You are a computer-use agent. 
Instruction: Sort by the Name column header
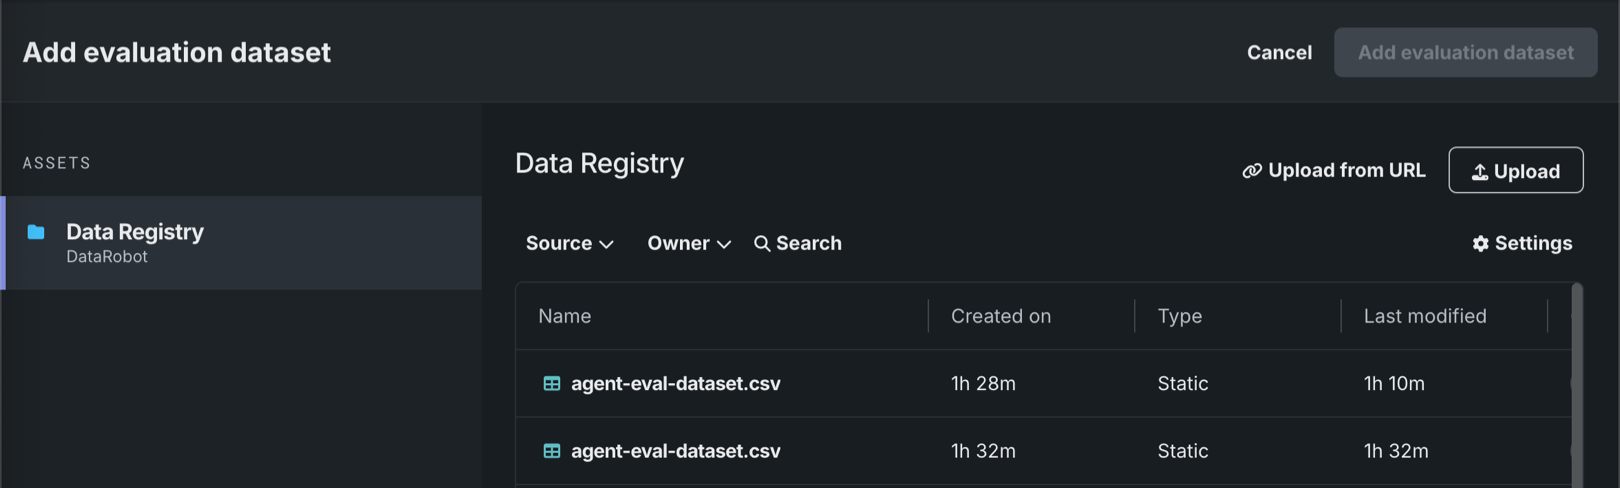point(565,316)
